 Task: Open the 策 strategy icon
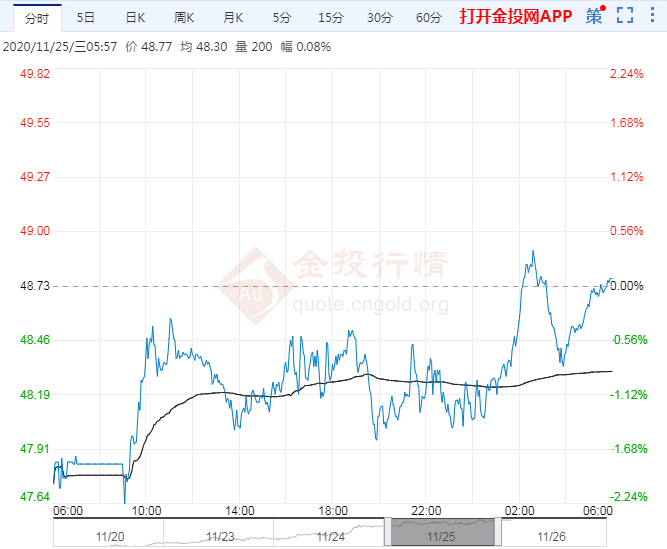point(595,16)
